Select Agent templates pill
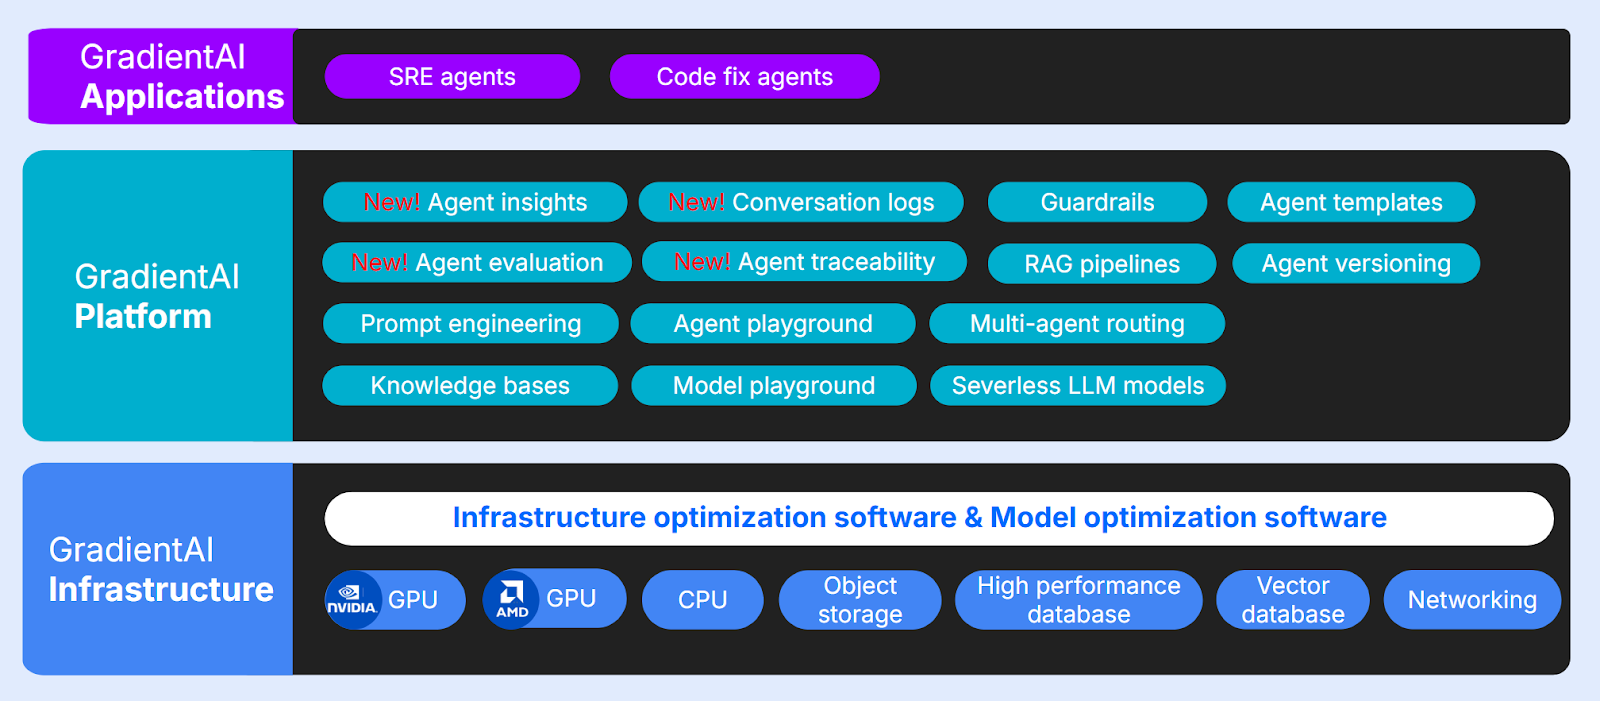This screenshot has height=701, width=1600. tap(1351, 202)
